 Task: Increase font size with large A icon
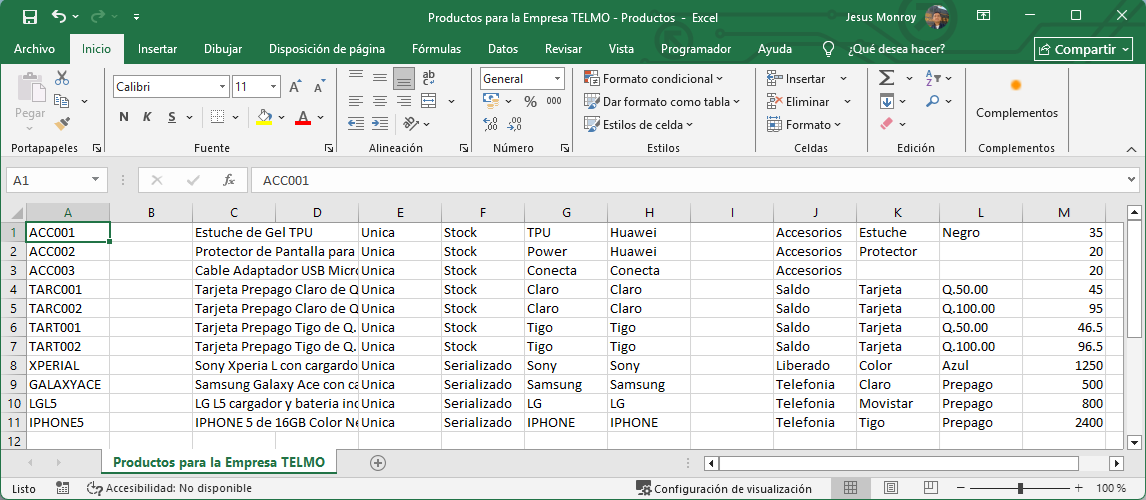click(295, 87)
